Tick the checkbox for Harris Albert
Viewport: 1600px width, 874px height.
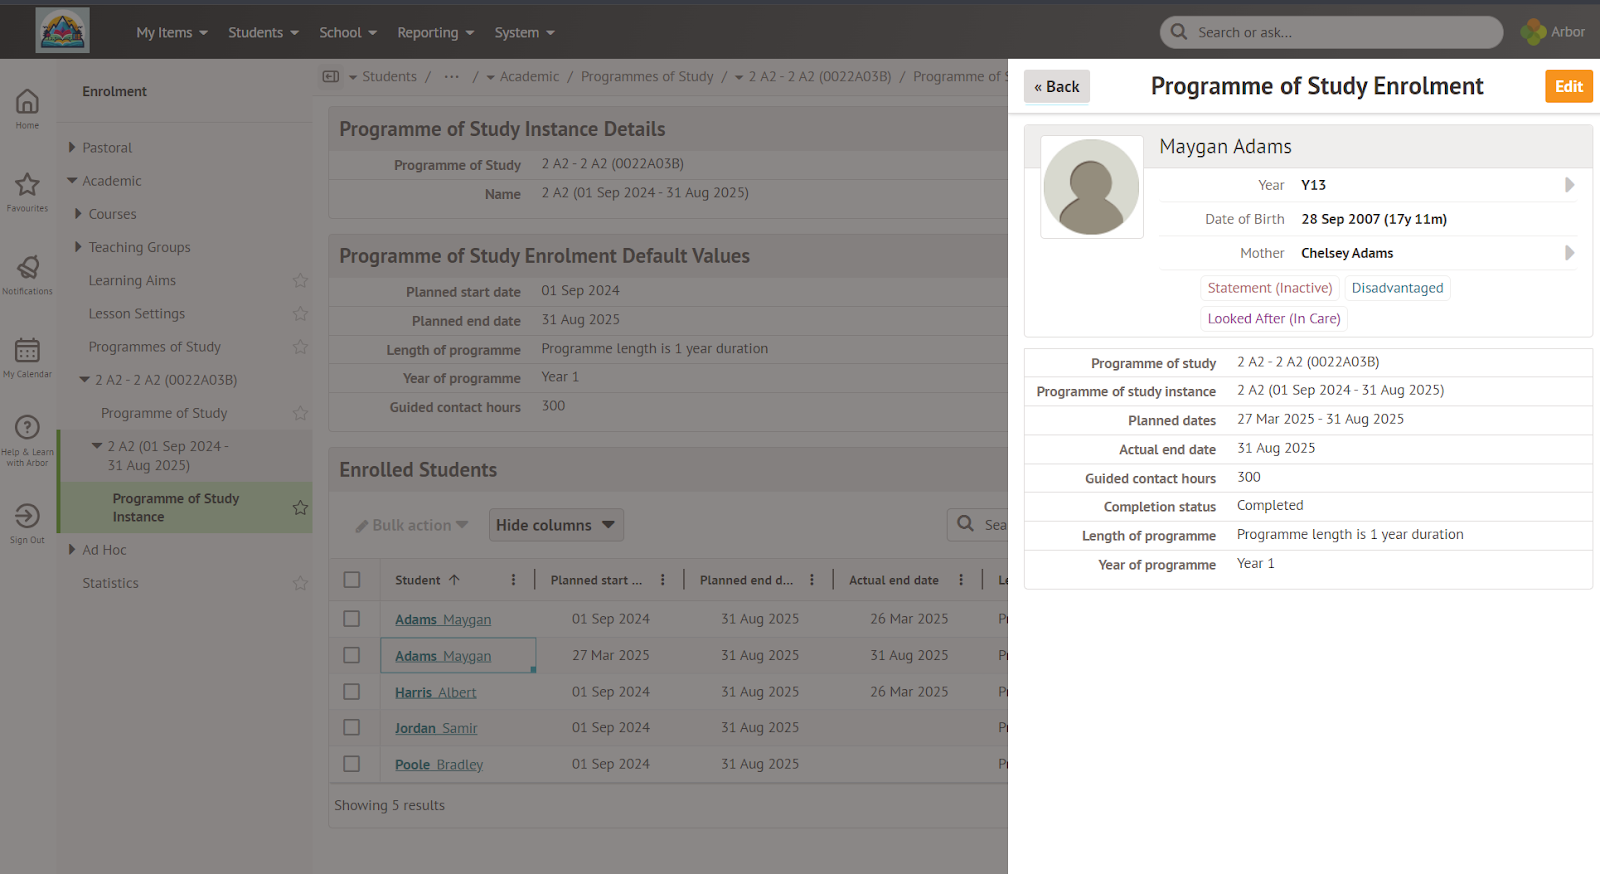tap(352, 692)
